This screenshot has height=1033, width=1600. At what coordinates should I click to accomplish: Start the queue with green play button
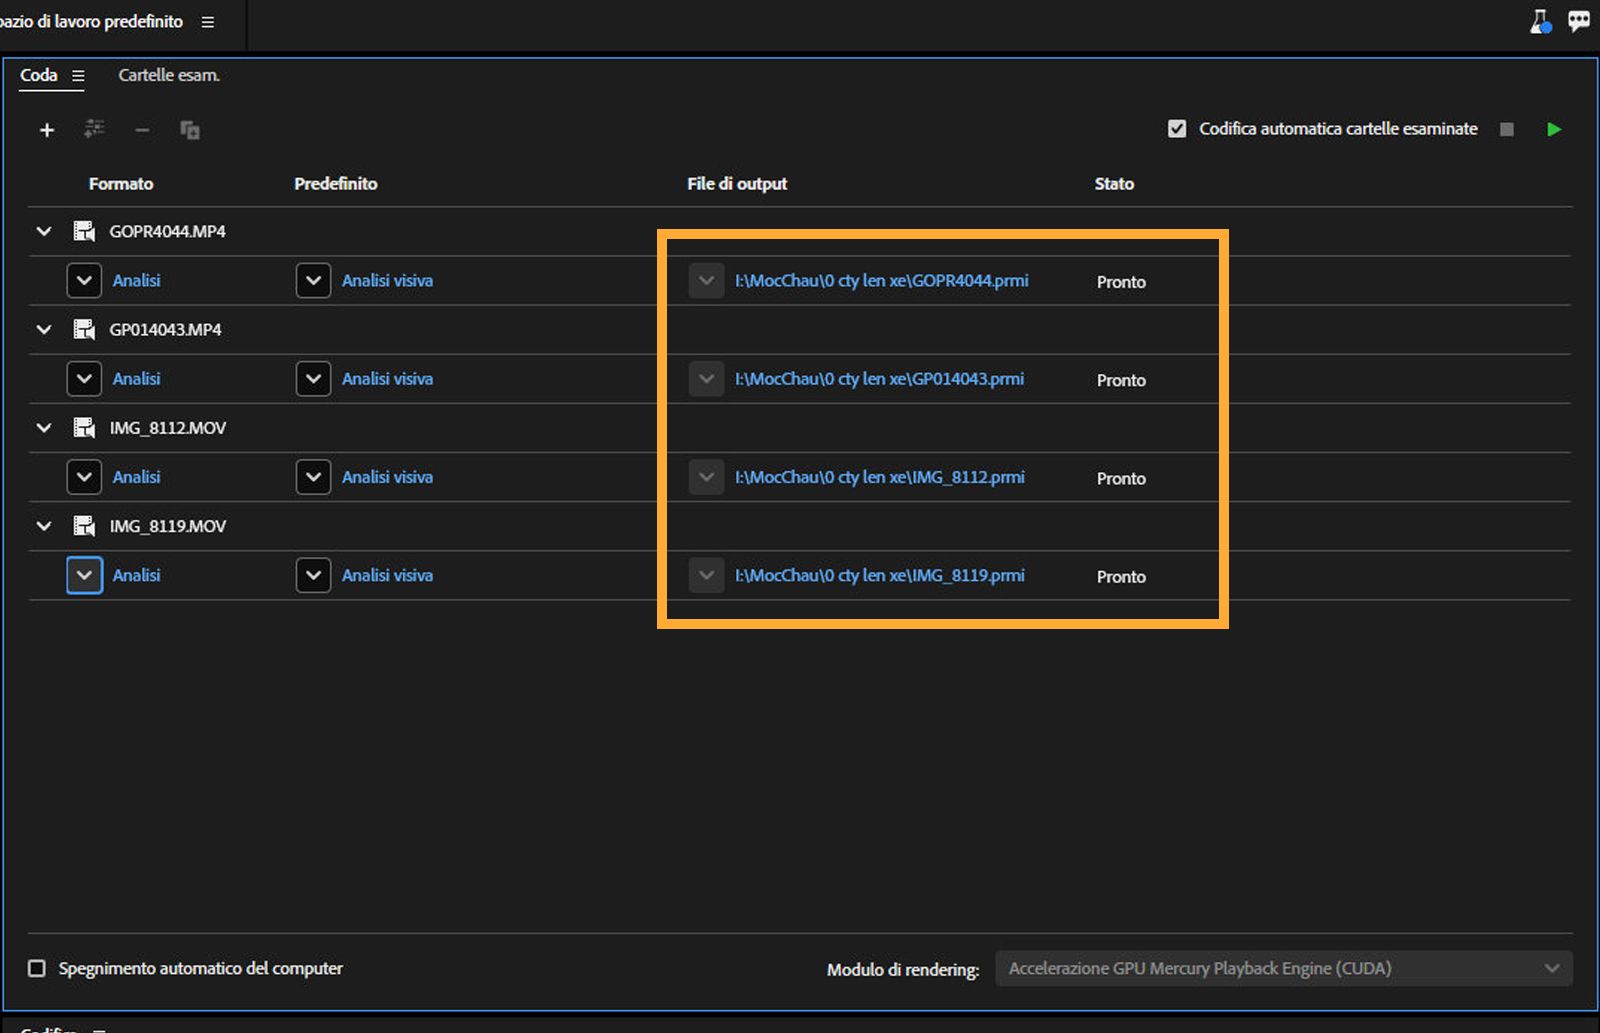point(1553,129)
